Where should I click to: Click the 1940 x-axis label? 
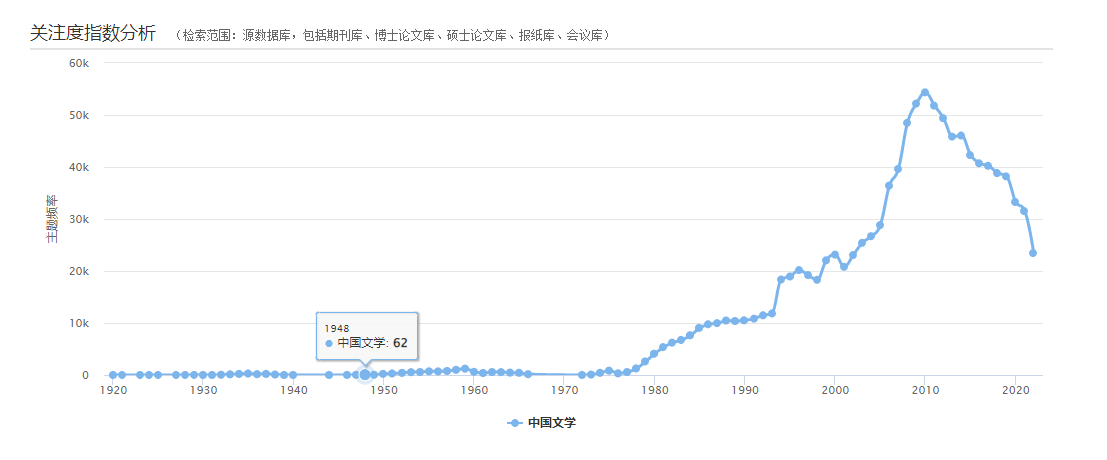coord(294,391)
